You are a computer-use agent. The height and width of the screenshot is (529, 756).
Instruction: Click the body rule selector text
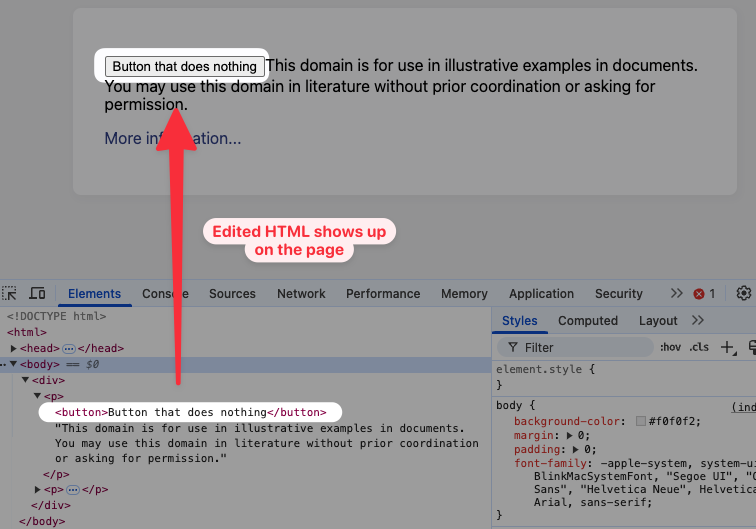[x=509, y=405]
